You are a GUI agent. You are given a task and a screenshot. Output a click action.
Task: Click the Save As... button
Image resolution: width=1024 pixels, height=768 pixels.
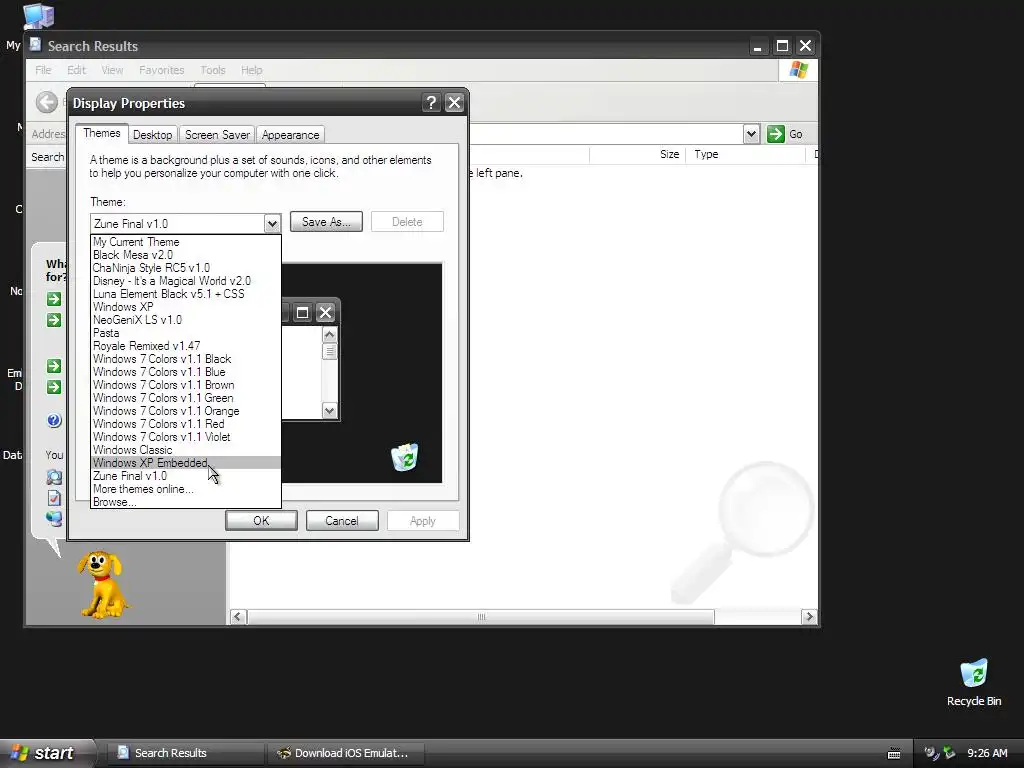point(326,222)
